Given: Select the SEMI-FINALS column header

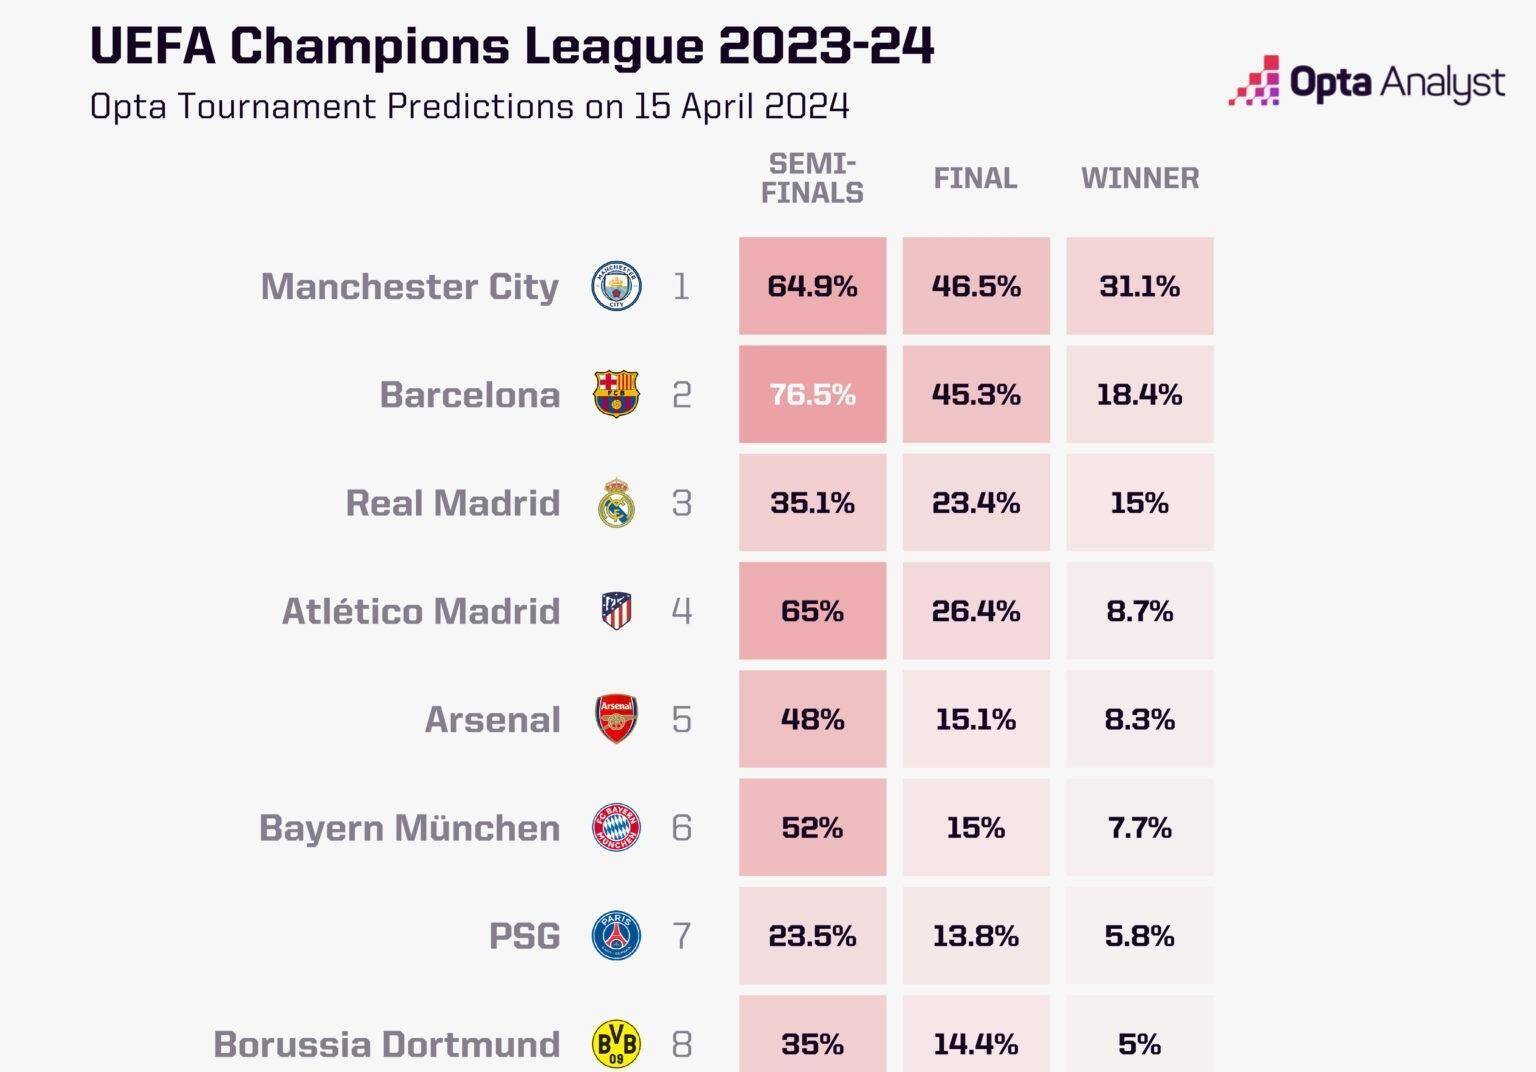Looking at the screenshot, I should [812, 178].
